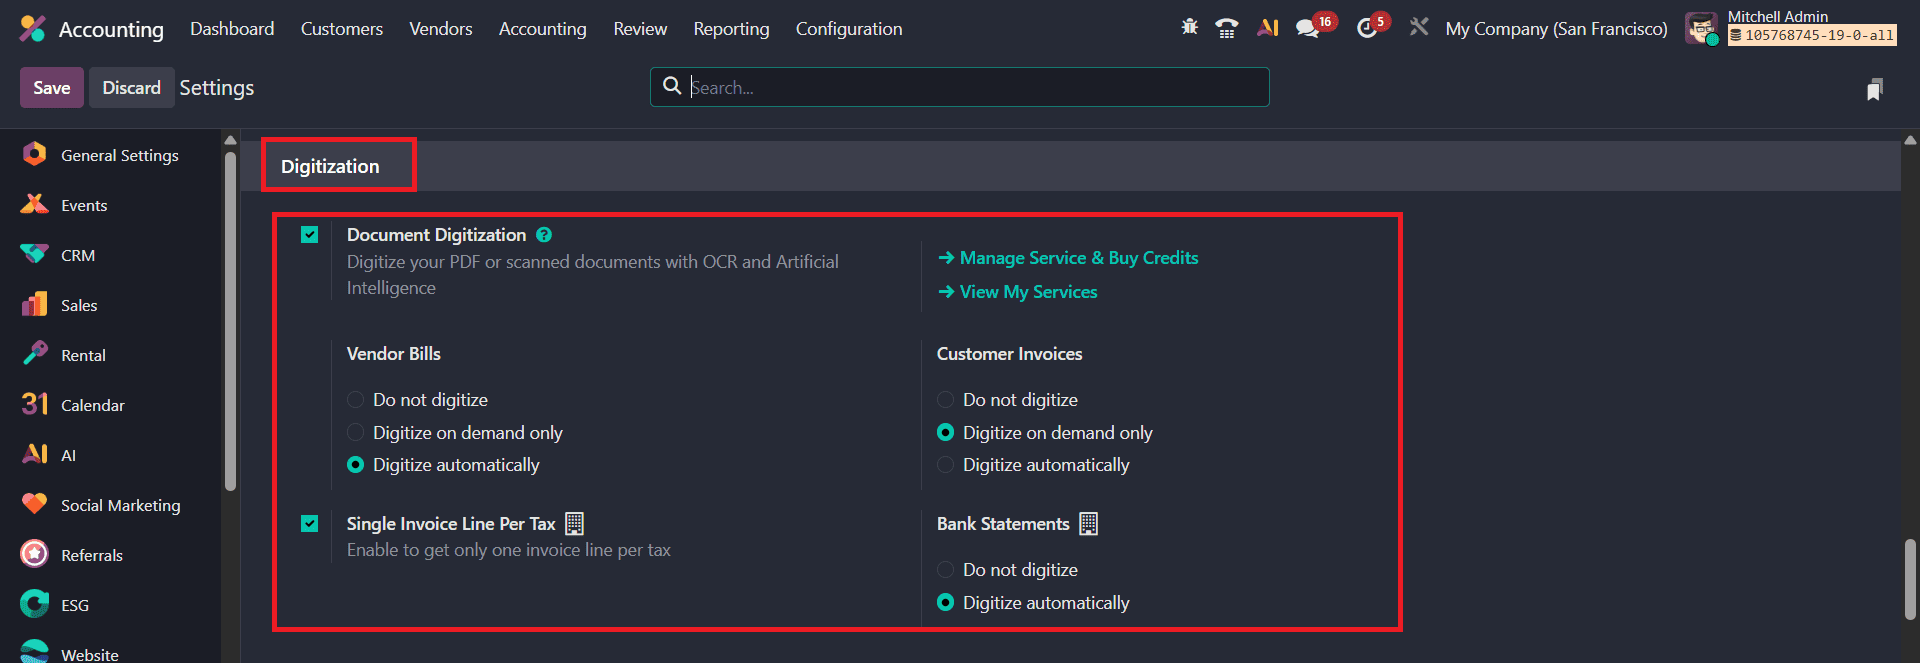Click the Save button
Viewport: 1920px width, 663px height.
tap(52, 88)
